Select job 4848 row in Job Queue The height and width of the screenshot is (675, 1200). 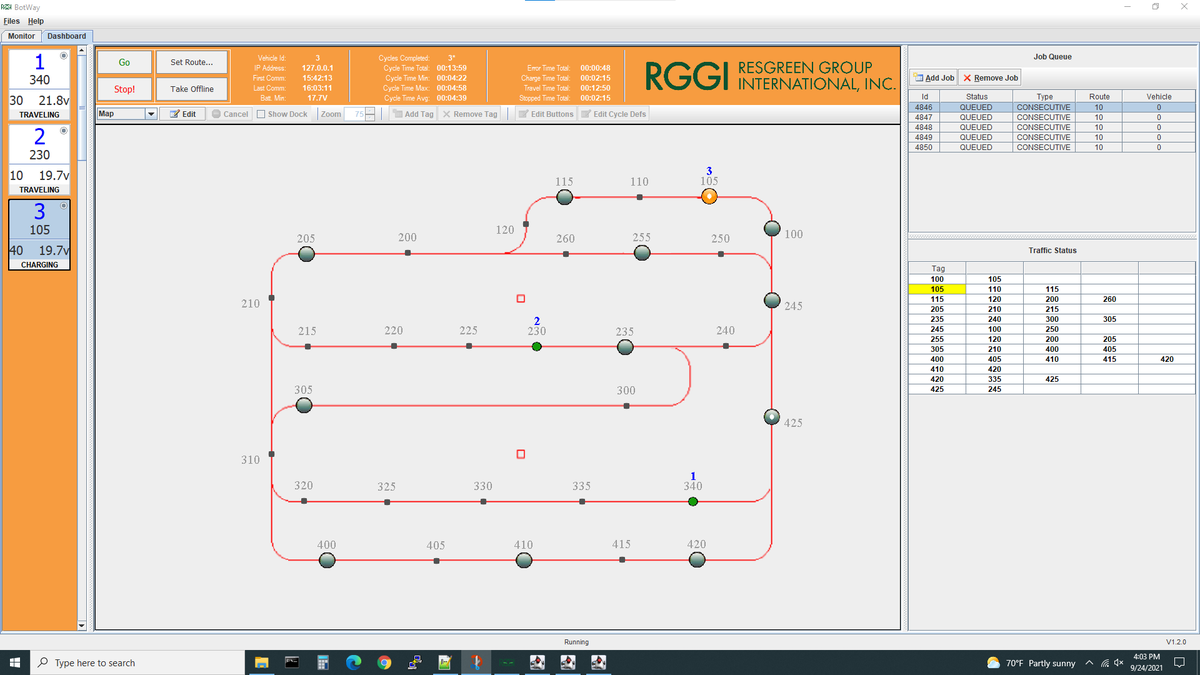(1053, 127)
